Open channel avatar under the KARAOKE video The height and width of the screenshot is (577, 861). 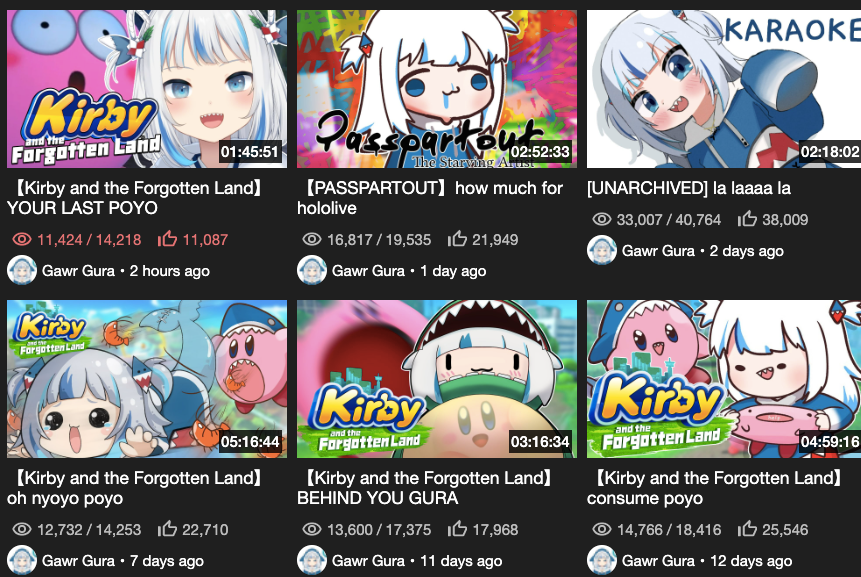602,250
